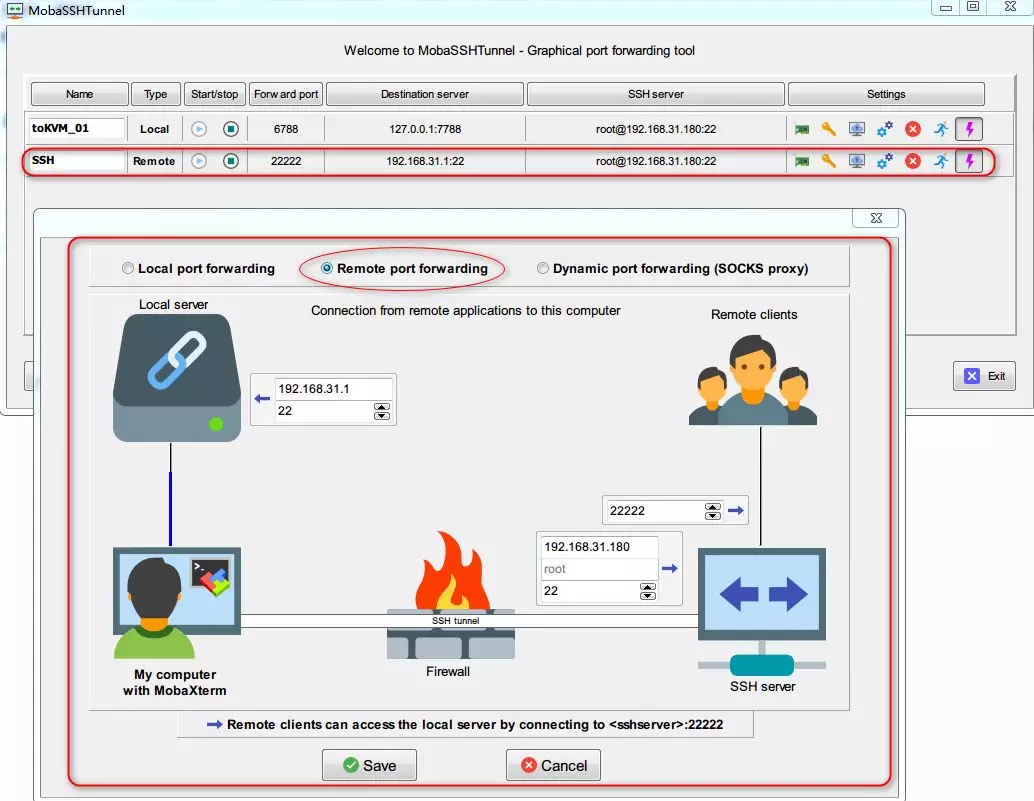
Task: Increase forwarded port 22222 with up arrow
Action: [x=712, y=507]
